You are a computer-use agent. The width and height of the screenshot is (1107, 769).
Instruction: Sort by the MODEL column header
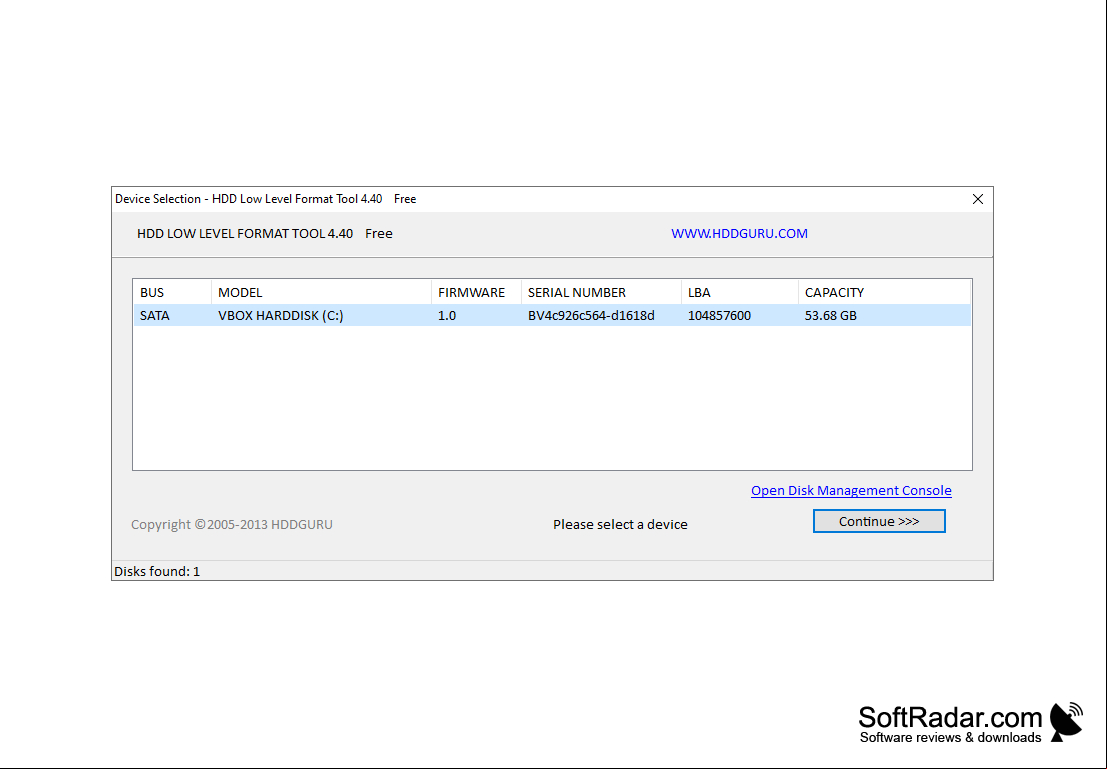tap(321, 292)
